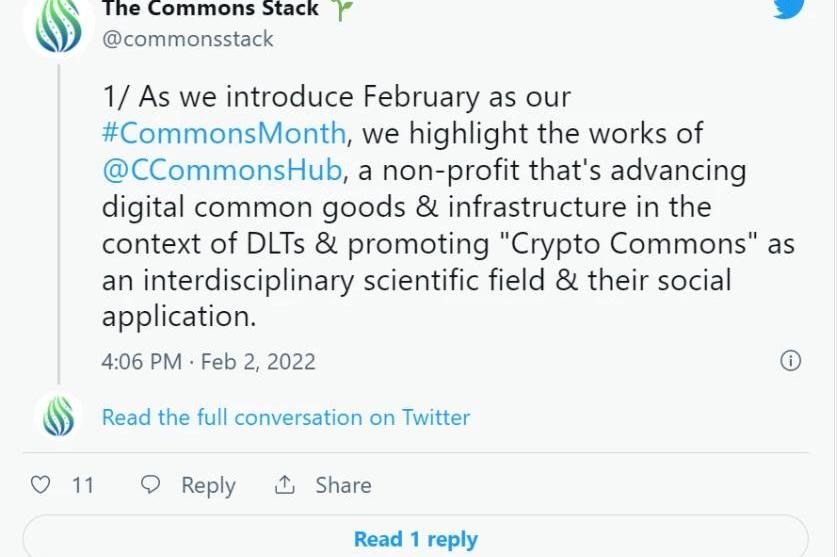Click the share arrow icon
Image resolution: width=837 pixels, height=557 pixels.
point(285,485)
